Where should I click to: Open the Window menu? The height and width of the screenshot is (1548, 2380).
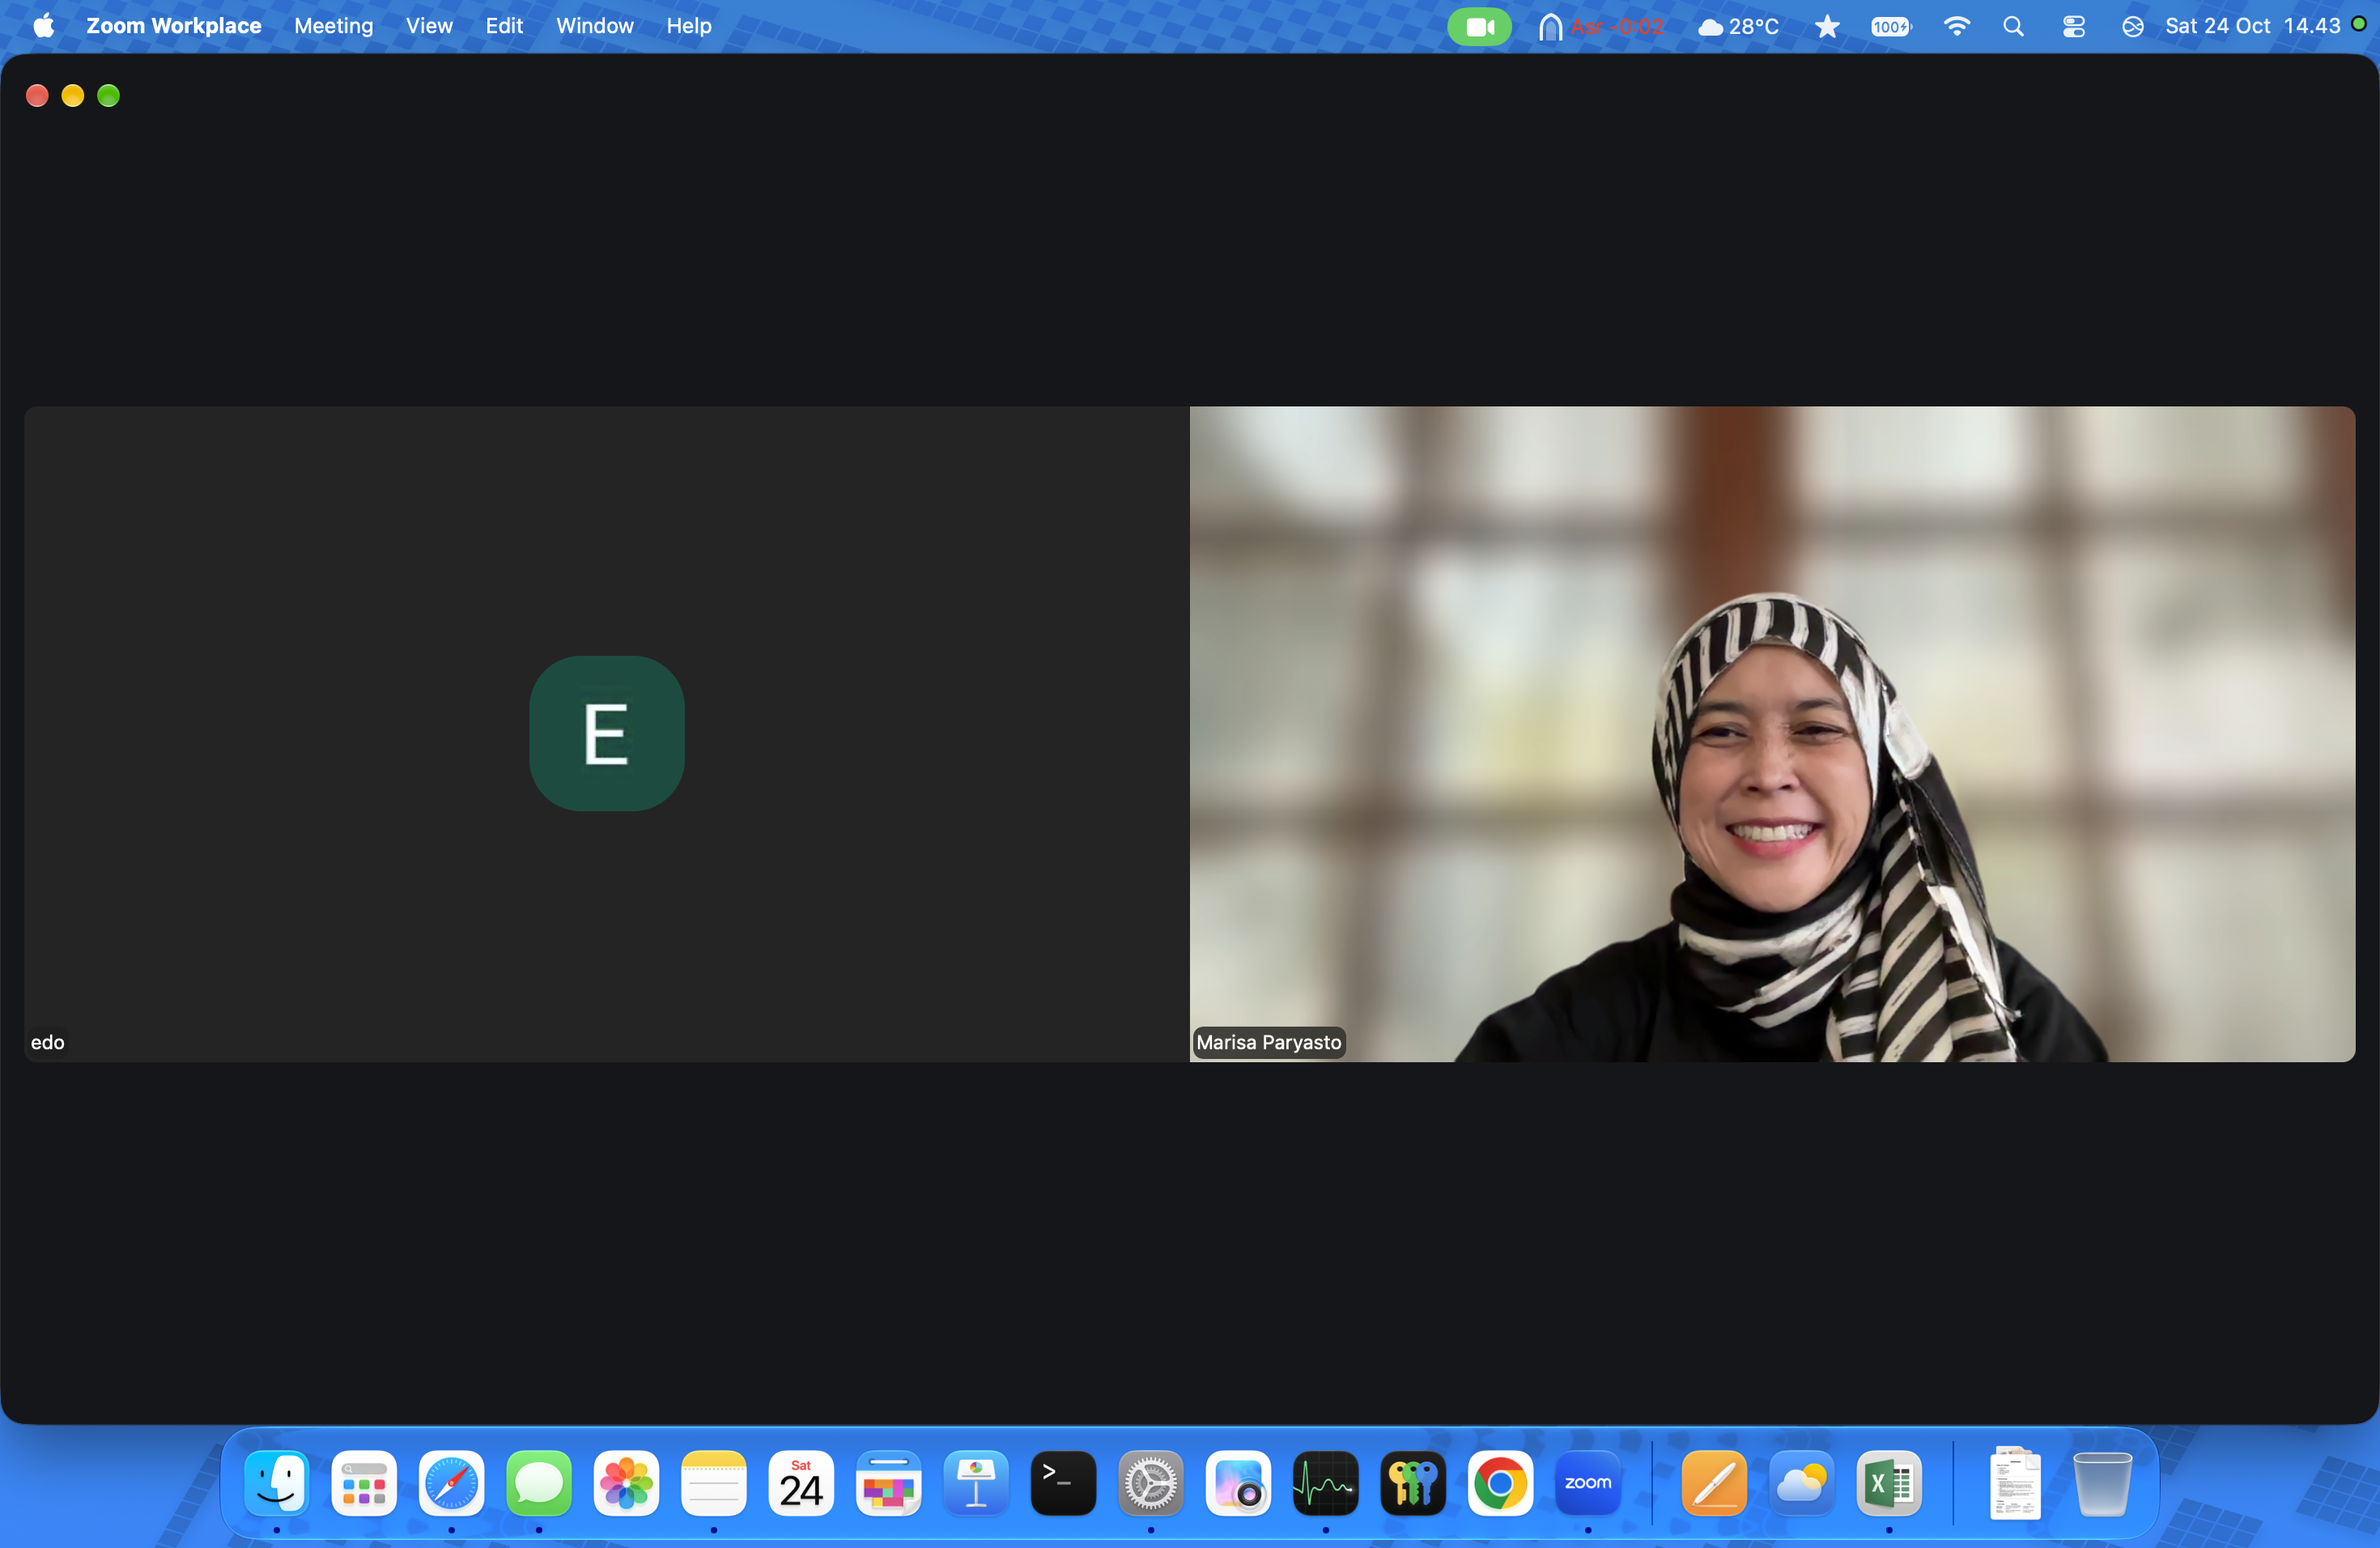(x=594, y=26)
